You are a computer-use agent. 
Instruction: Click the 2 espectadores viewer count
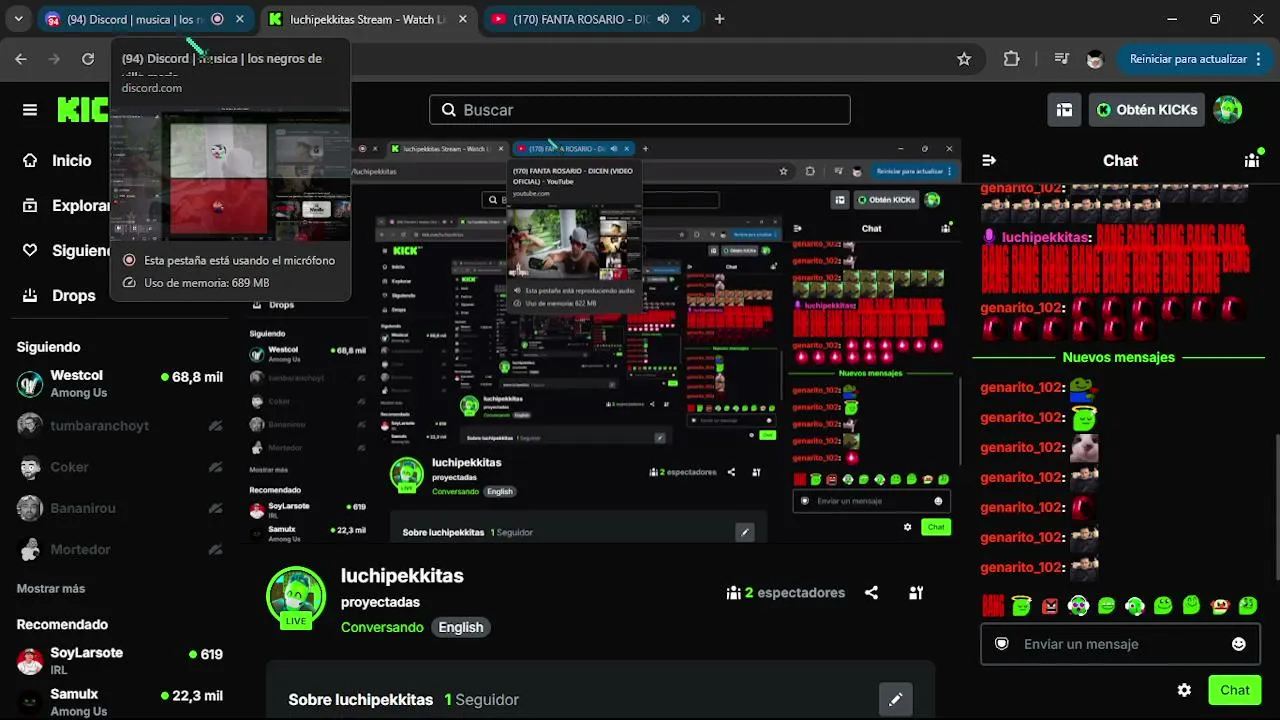click(x=786, y=593)
